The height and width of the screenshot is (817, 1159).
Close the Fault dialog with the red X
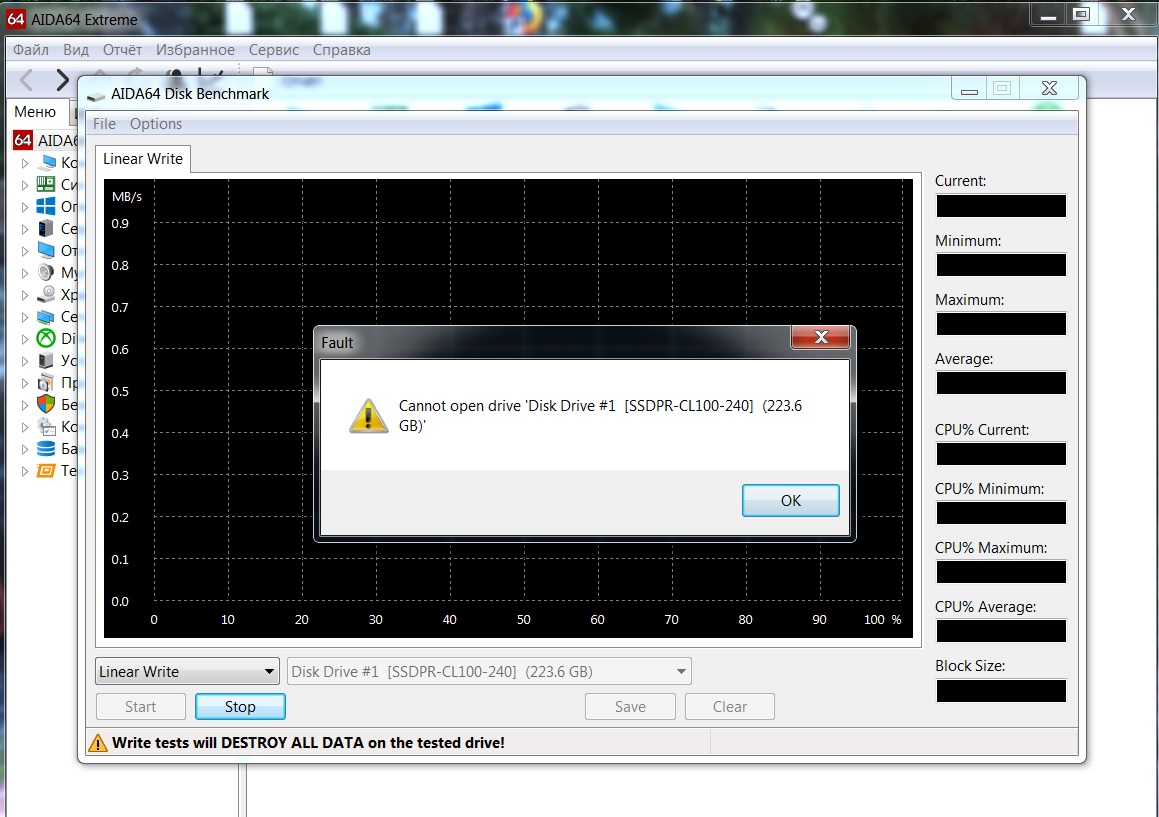click(820, 337)
